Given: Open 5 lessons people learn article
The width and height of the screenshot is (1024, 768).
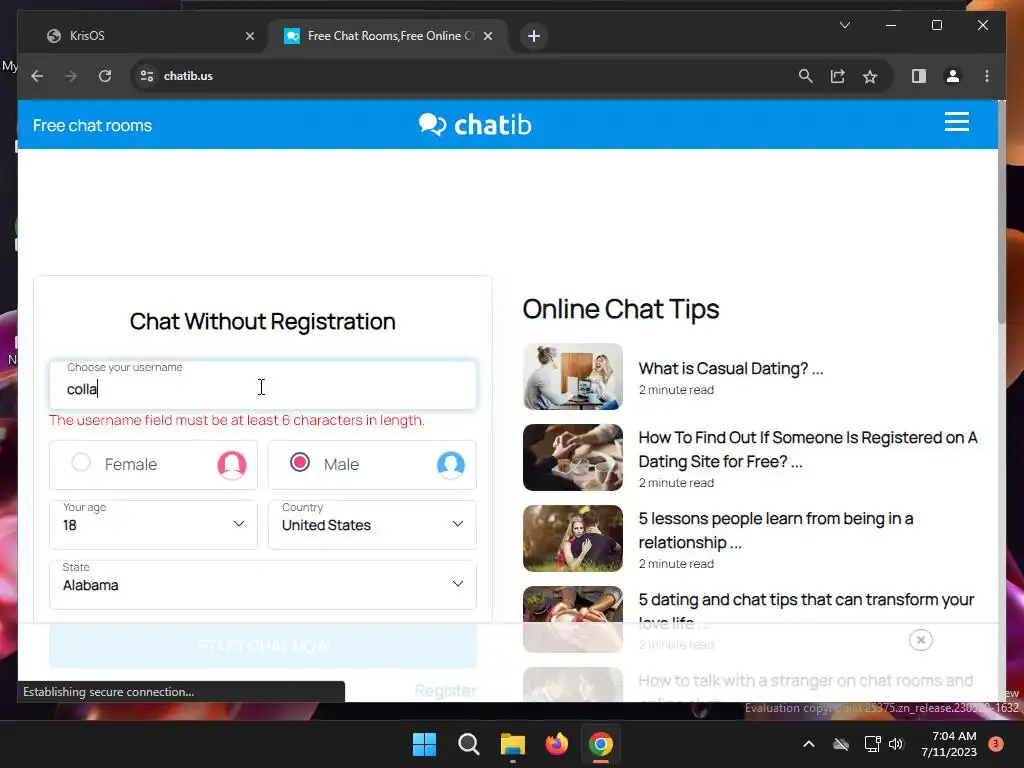Looking at the screenshot, I should click(x=776, y=530).
